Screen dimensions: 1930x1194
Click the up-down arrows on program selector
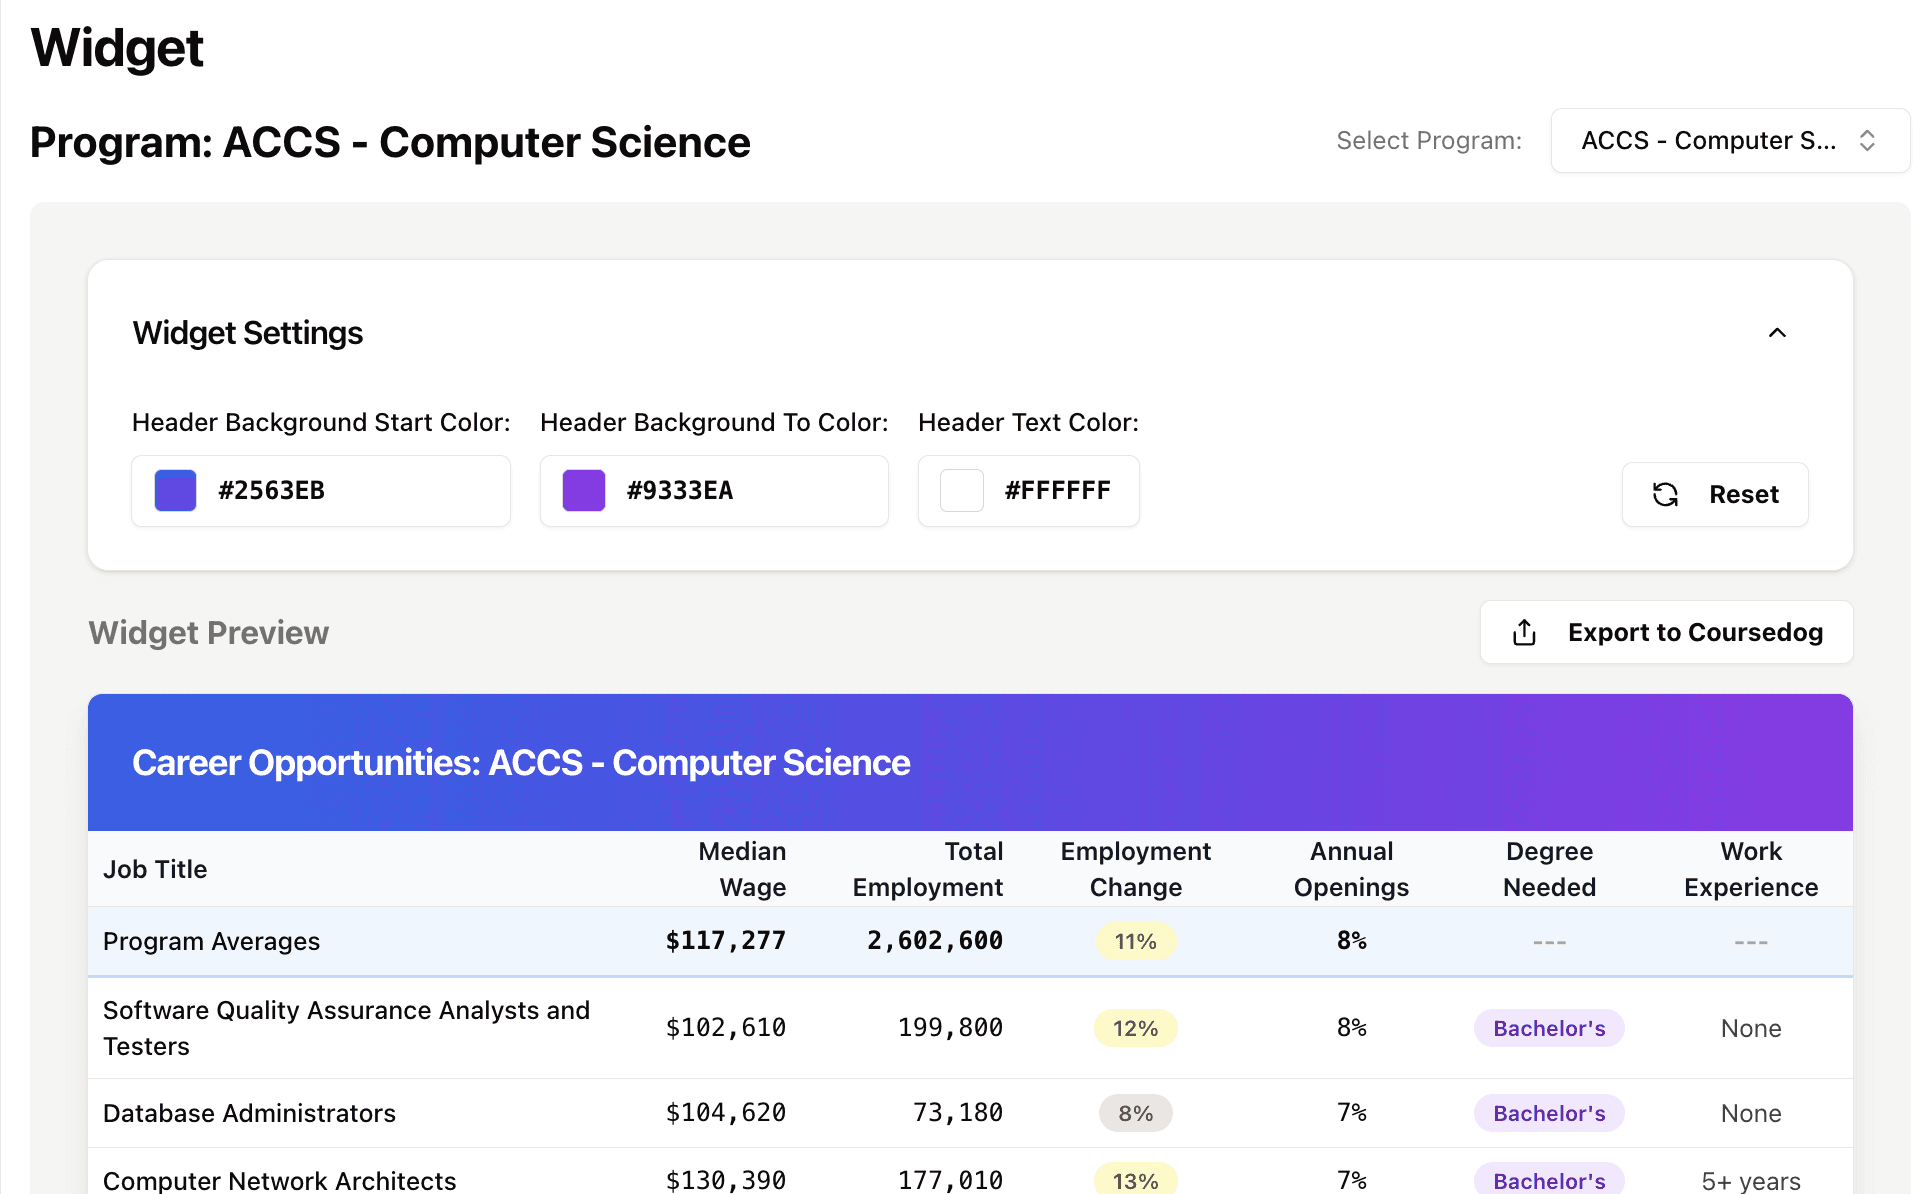[1867, 141]
